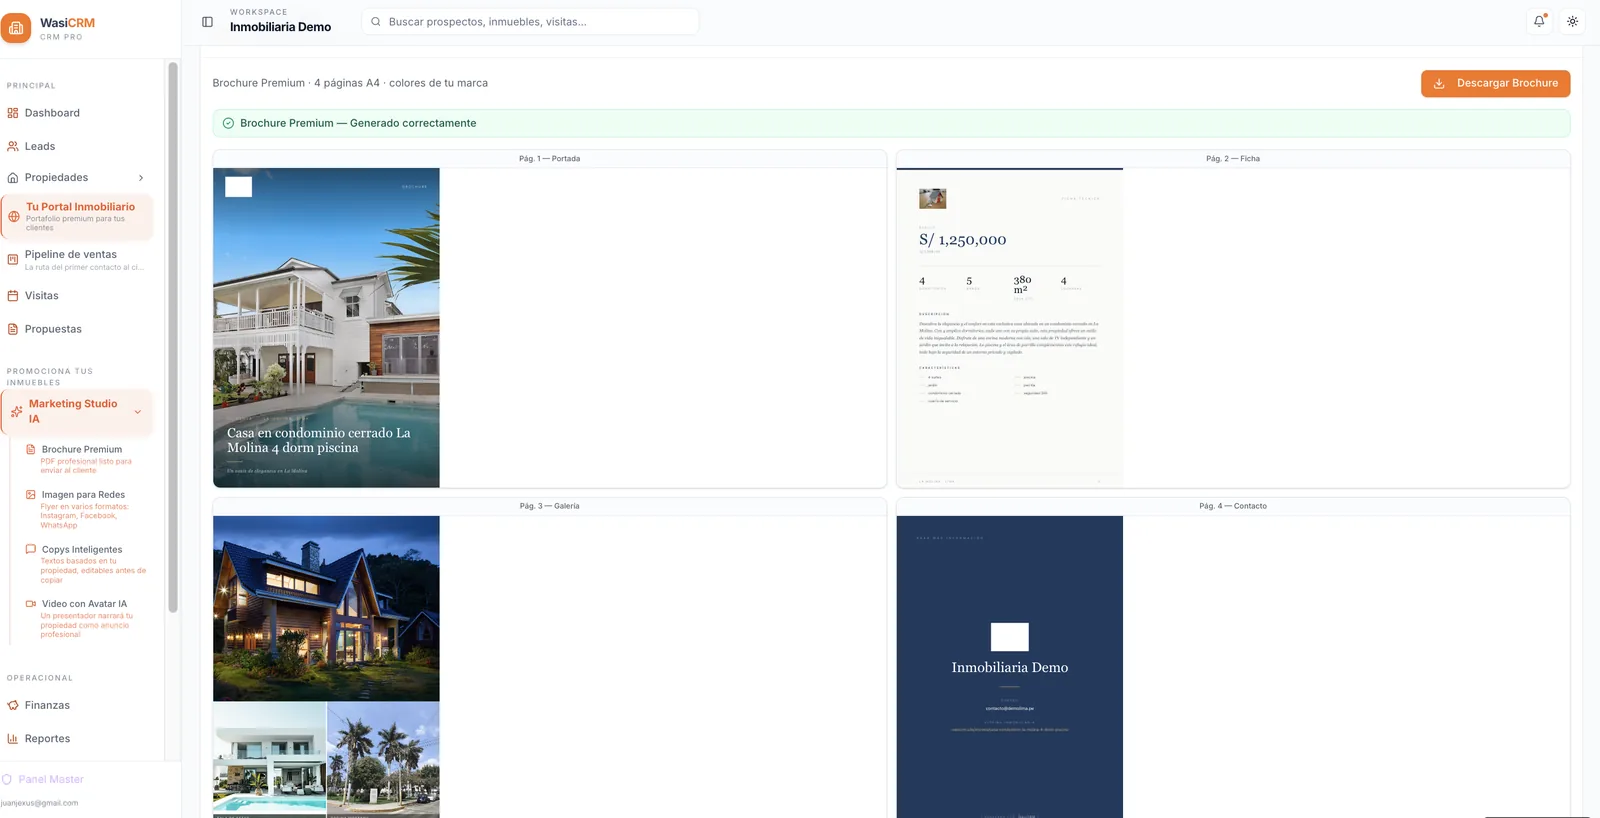Click the Pág. 1 Portada cover preview

[326, 328]
